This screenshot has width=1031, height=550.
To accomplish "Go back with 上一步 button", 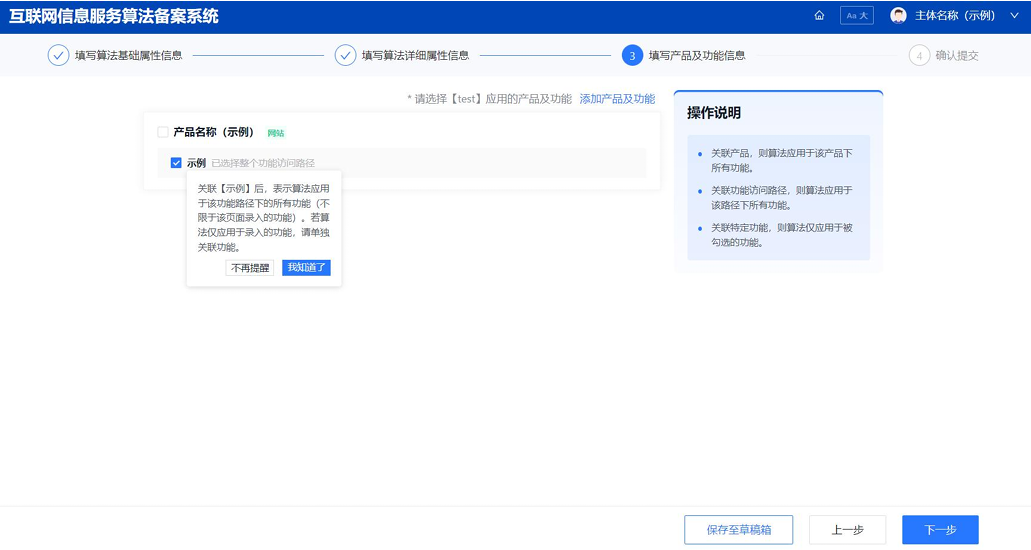I will coord(847,530).
